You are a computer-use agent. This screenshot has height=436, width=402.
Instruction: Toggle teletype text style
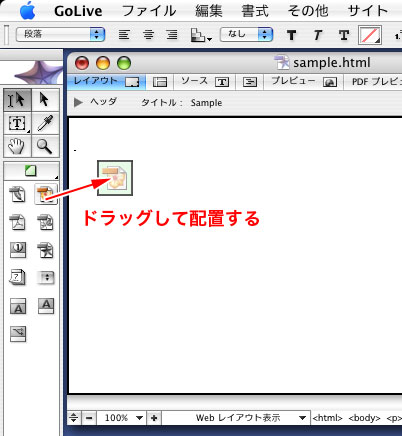click(x=344, y=35)
